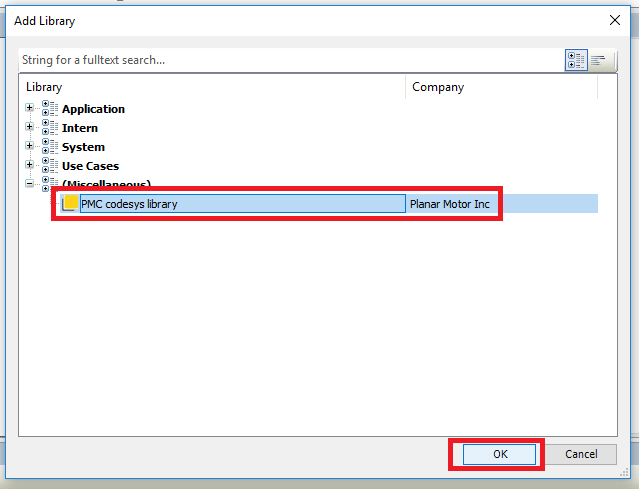639x489 pixels.
Task: Select the PMC codesys library entry
Action: 240,204
